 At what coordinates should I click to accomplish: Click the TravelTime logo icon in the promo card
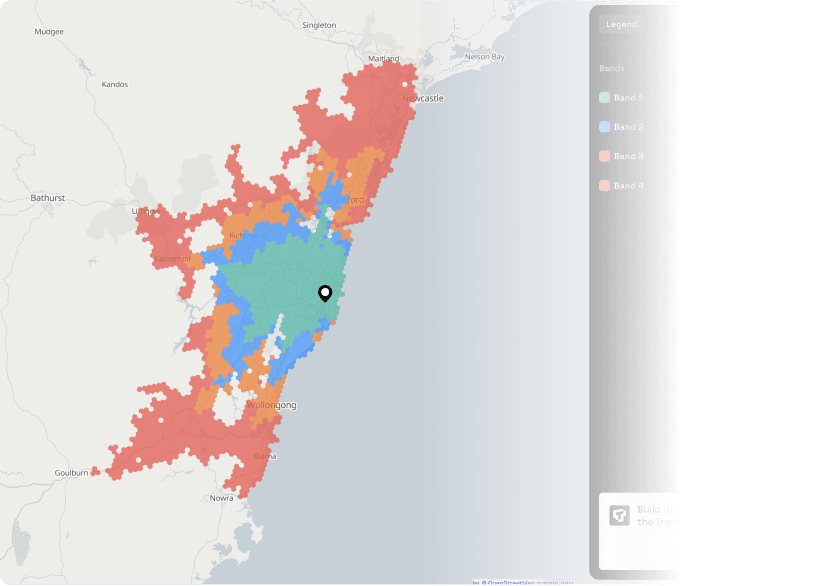(x=620, y=516)
